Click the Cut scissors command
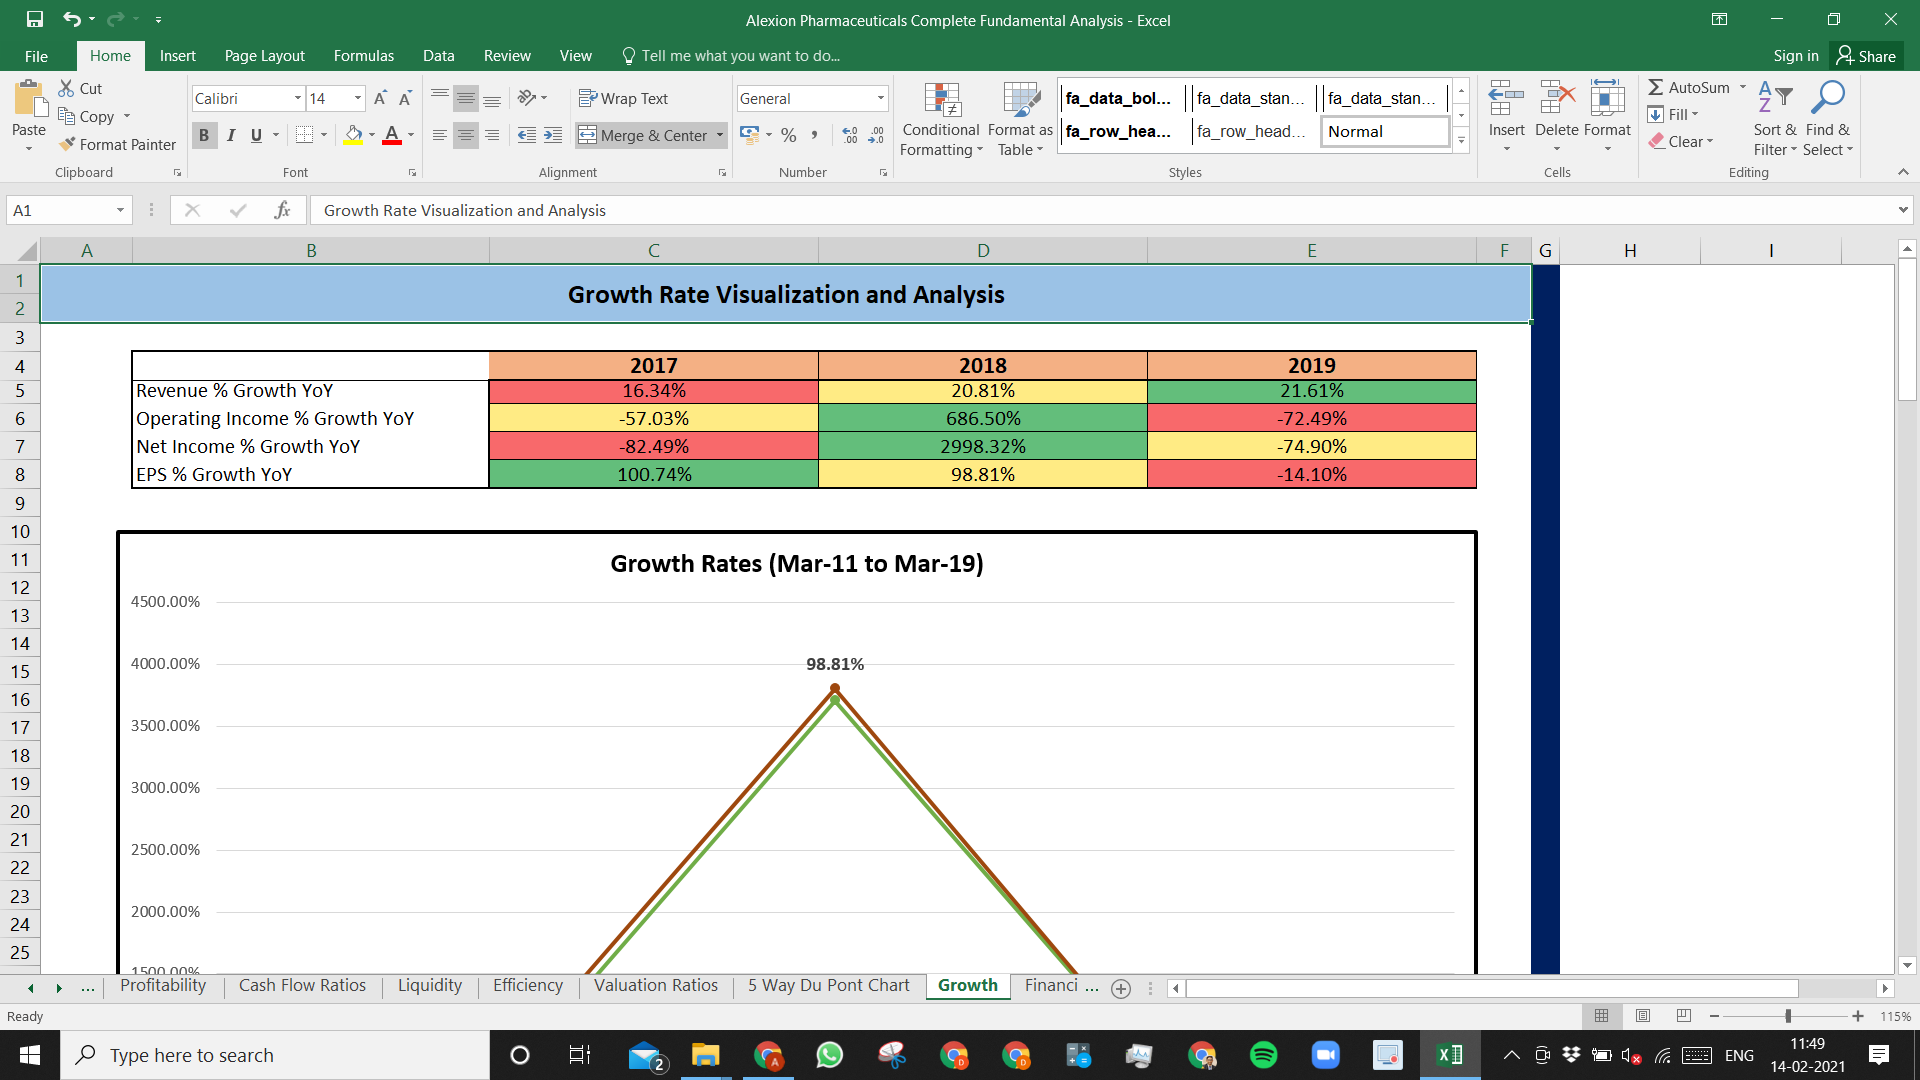Image resolution: width=1920 pixels, height=1080 pixels. [80, 88]
